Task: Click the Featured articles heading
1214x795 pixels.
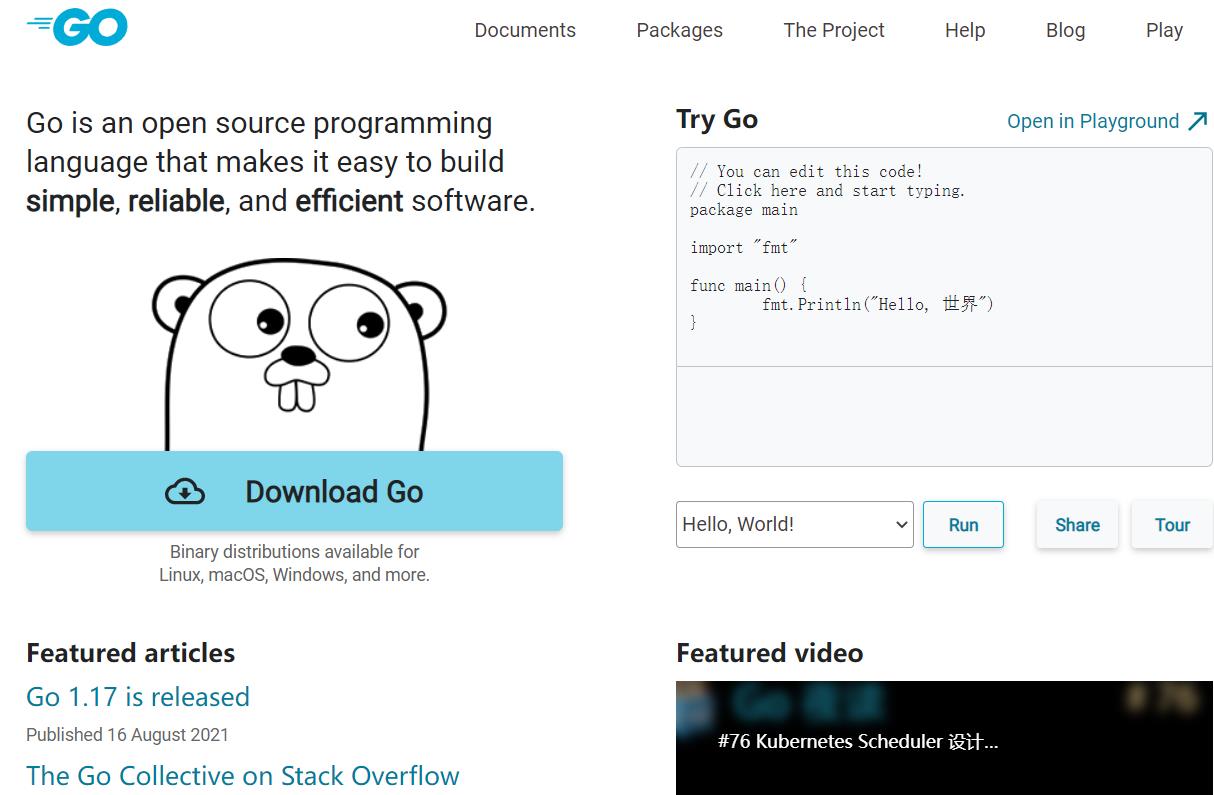Action: coord(131,653)
